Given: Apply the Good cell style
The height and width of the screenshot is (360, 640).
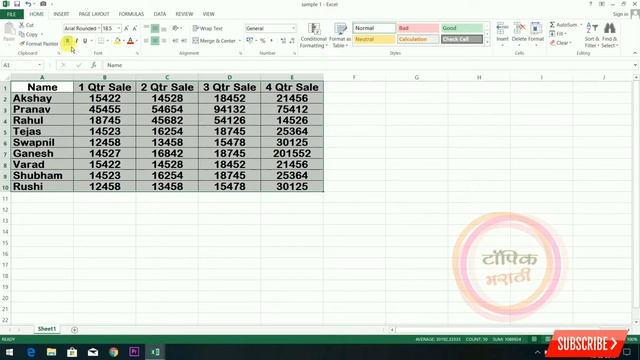Looking at the screenshot, I should click(x=462, y=28).
